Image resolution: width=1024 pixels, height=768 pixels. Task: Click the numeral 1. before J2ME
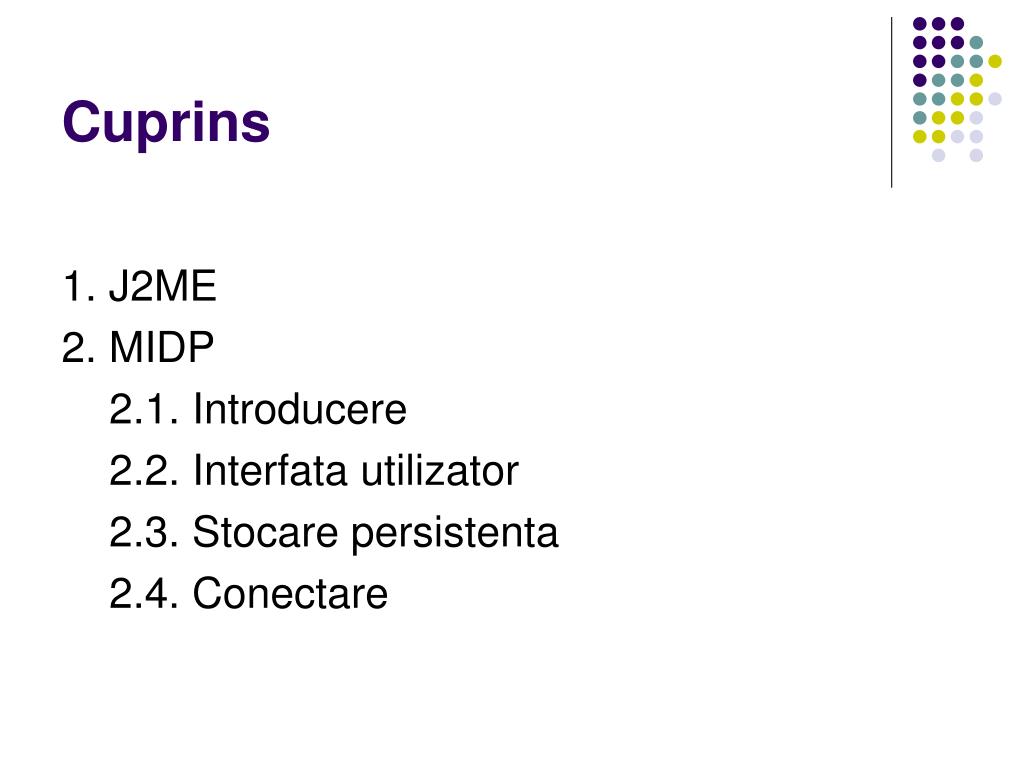pyautogui.click(x=80, y=286)
